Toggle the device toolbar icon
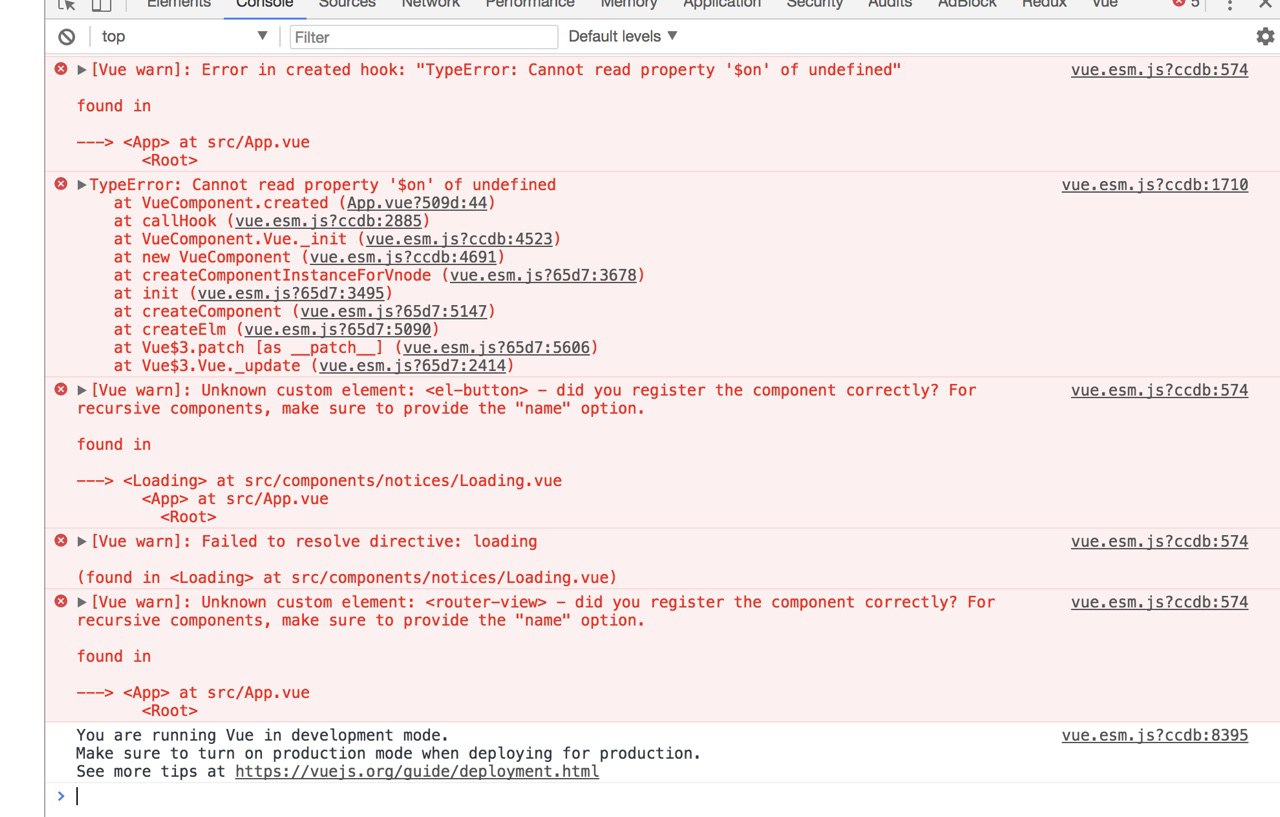 tap(101, 5)
